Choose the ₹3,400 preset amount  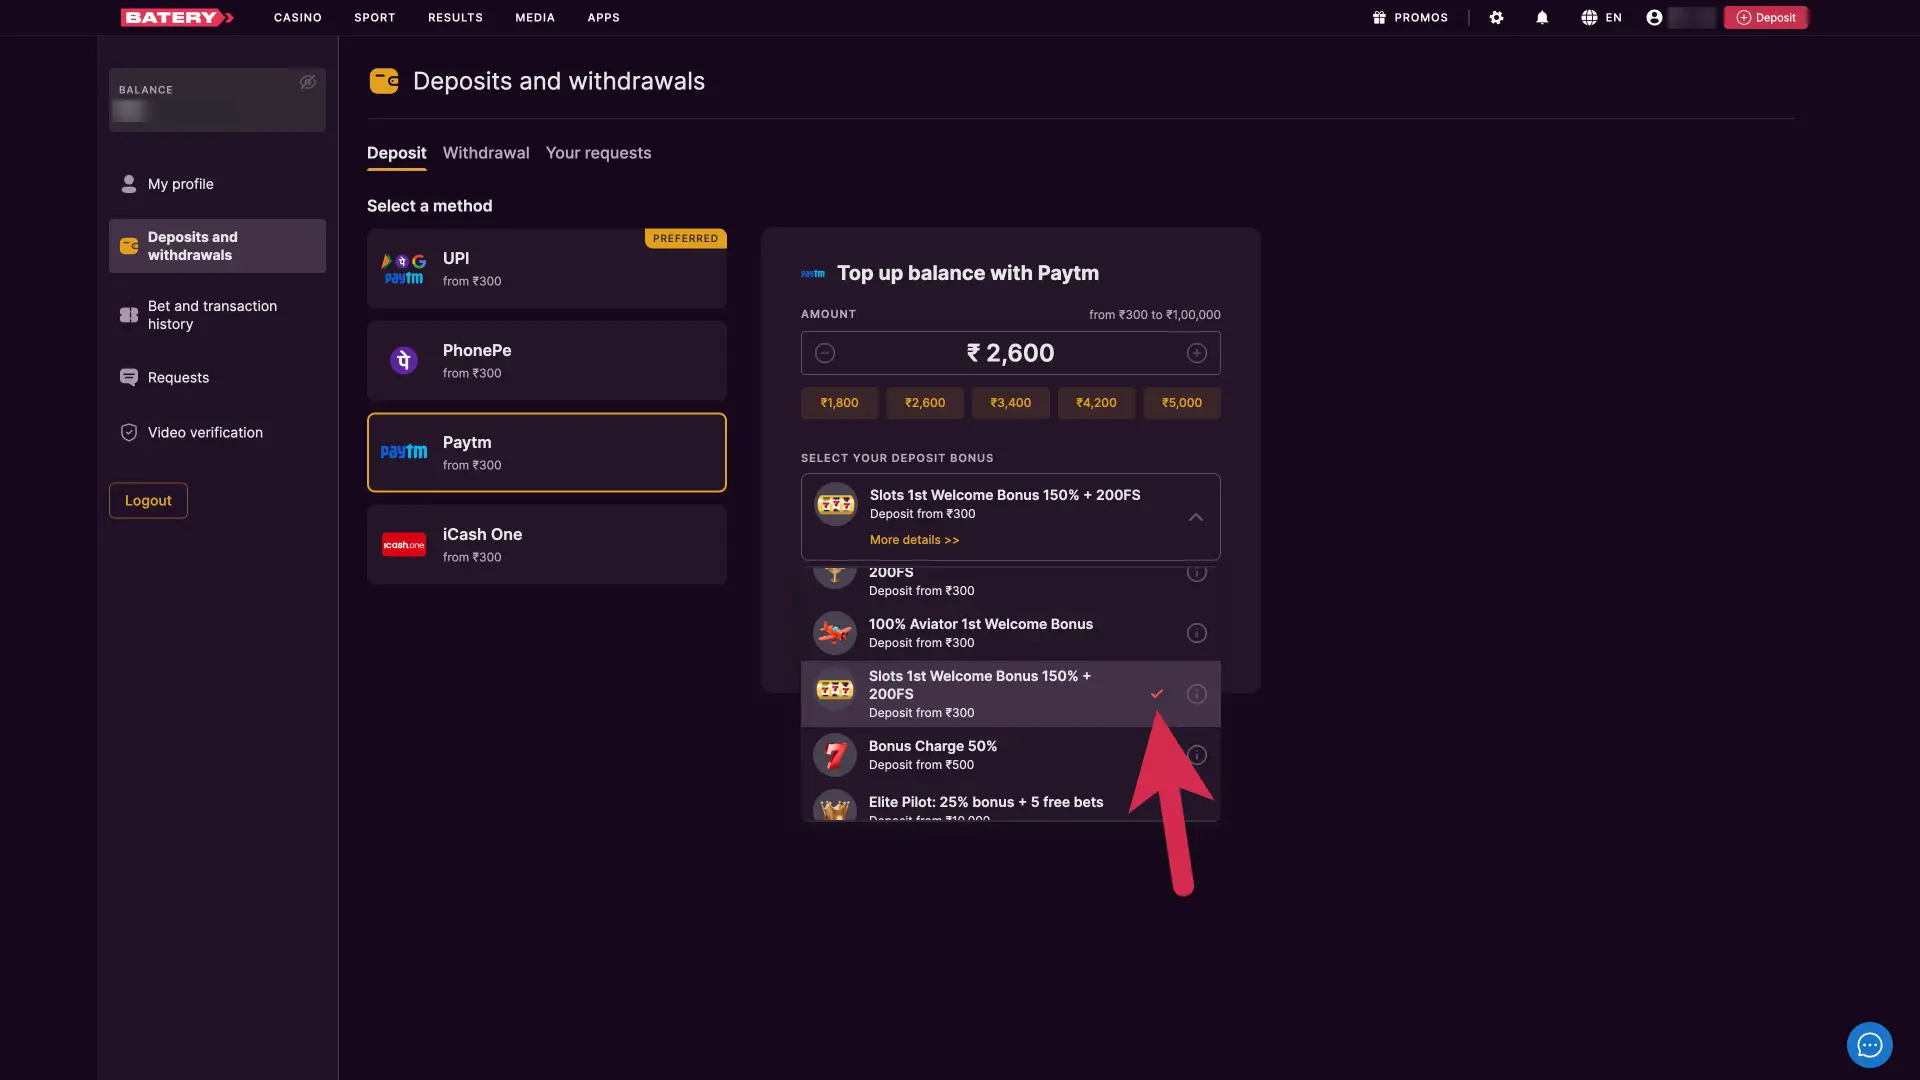1011,403
